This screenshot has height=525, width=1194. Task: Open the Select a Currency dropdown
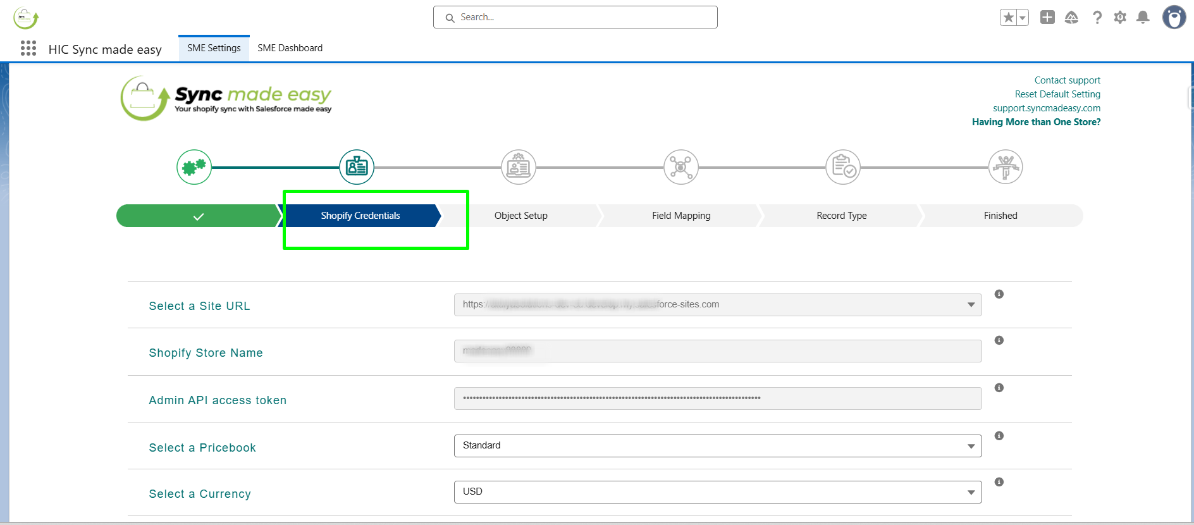point(717,492)
